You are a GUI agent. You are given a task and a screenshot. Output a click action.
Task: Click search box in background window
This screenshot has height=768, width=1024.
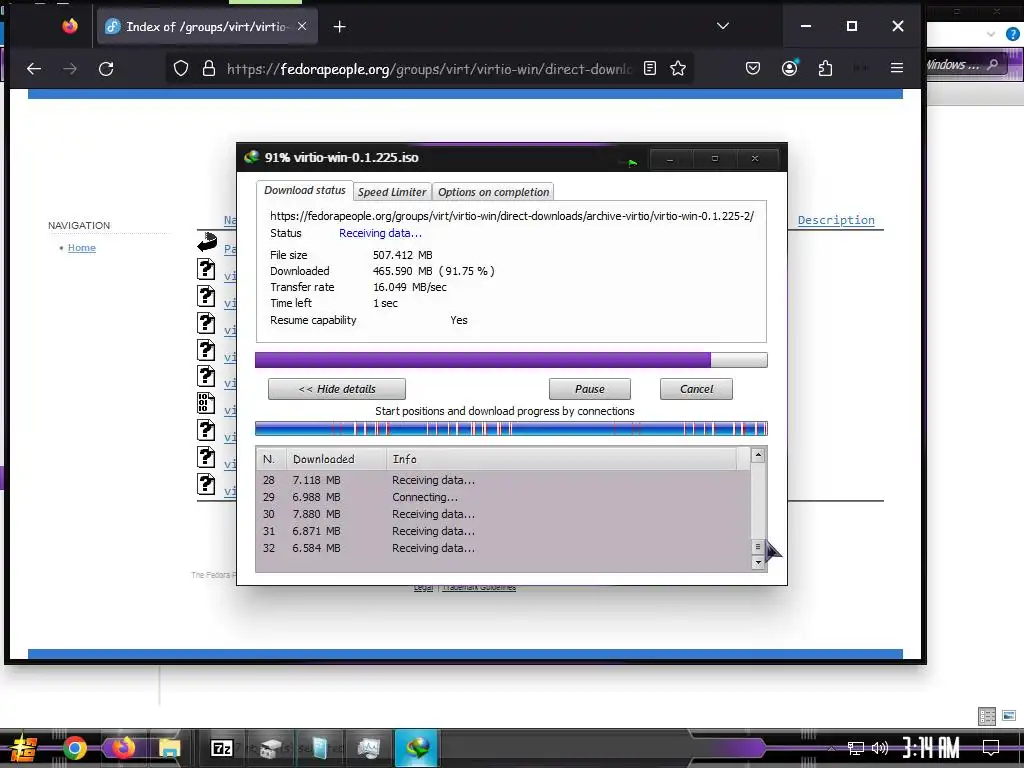(x=965, y=65)
